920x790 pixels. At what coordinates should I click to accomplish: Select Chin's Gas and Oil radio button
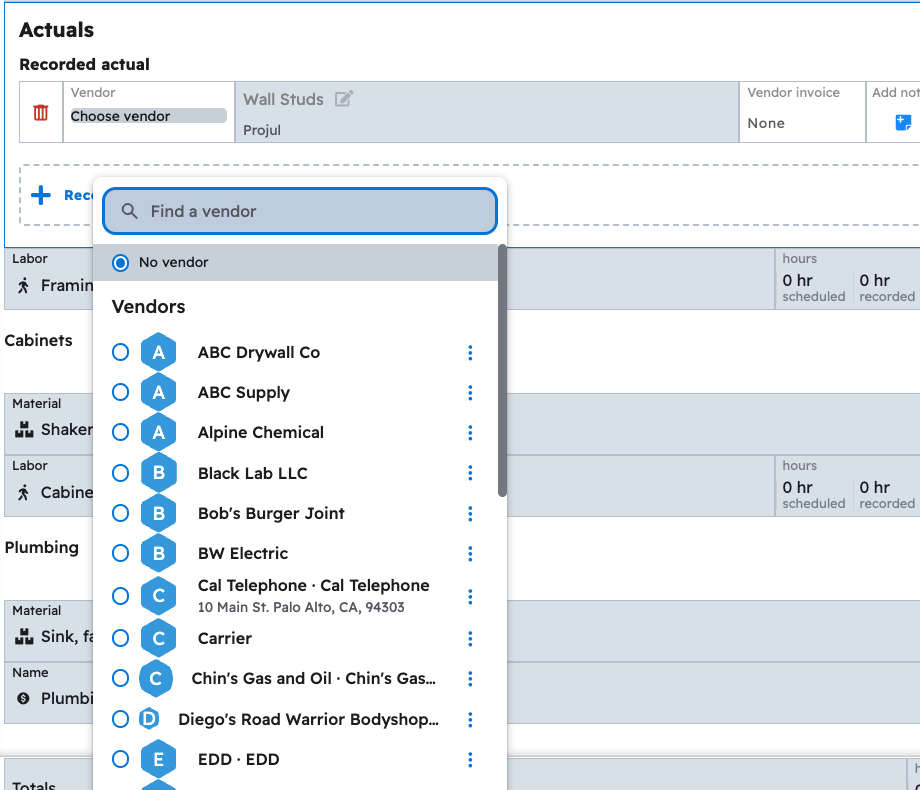pyautogui.click(x=120, y=678)
